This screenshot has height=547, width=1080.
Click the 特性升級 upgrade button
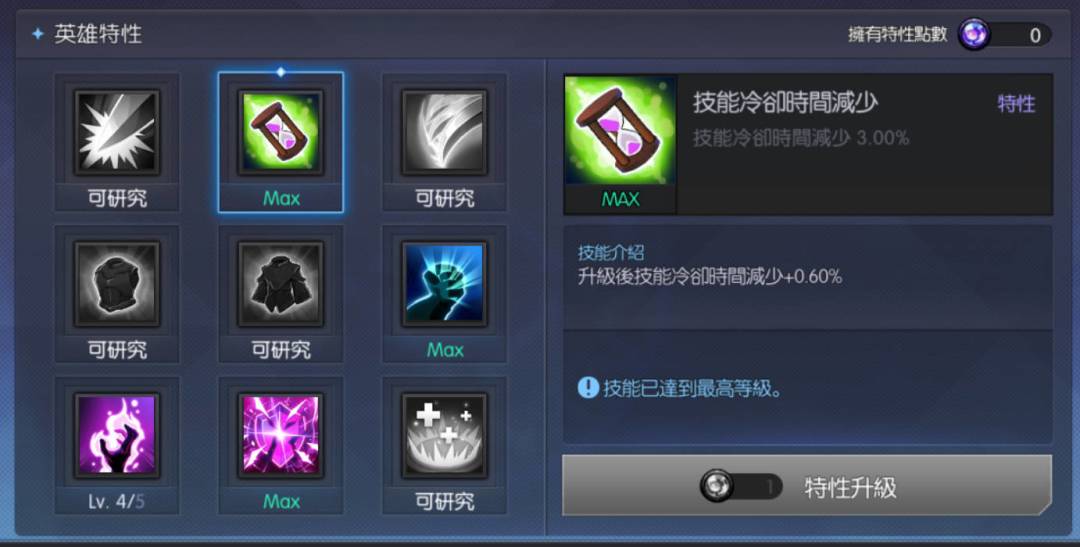[807, 485]
